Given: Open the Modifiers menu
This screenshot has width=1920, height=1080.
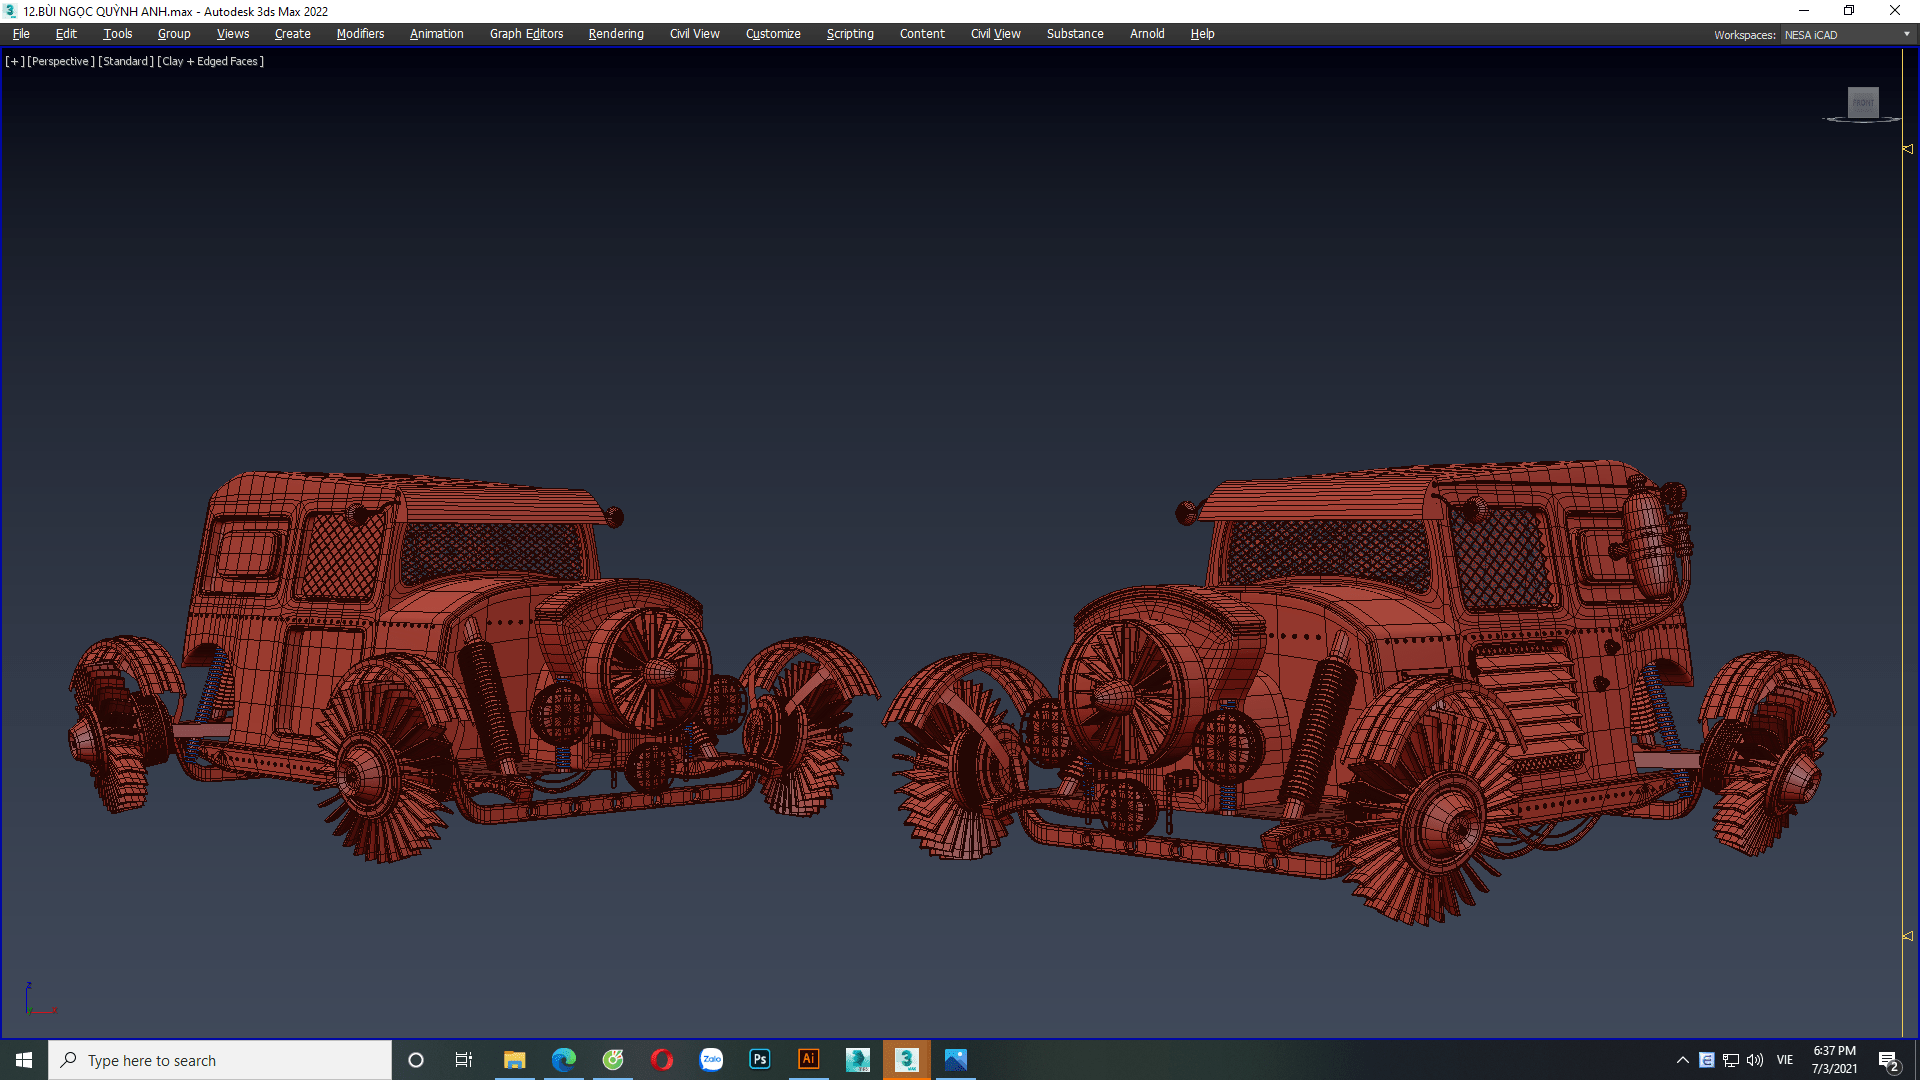Looking at the screenshot, I should pos(360,34).
